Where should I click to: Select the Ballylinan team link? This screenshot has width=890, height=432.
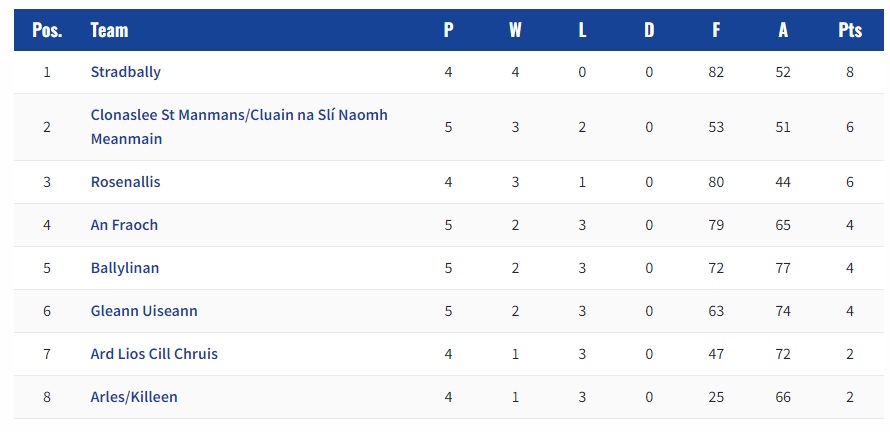(125, 268)
